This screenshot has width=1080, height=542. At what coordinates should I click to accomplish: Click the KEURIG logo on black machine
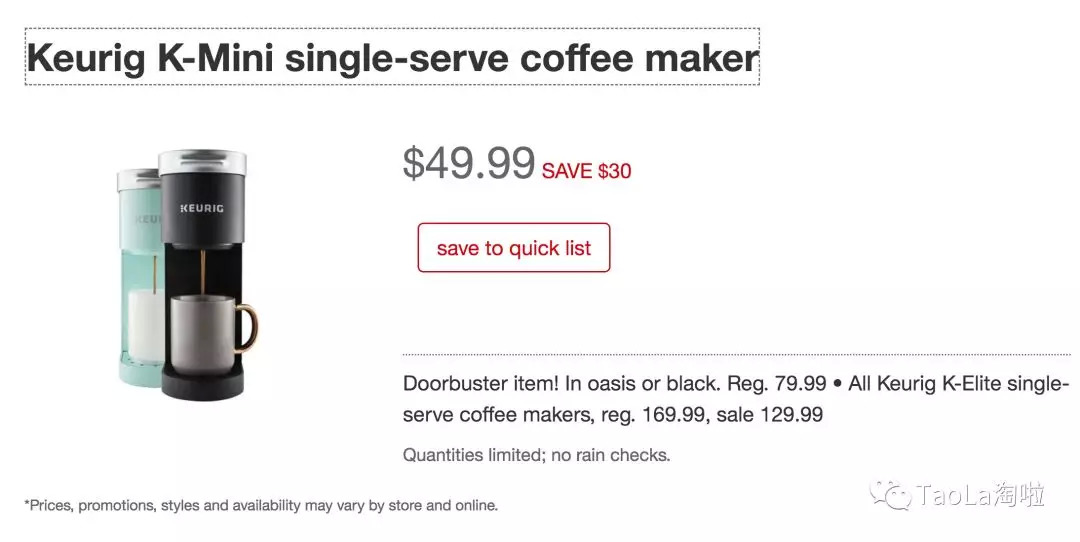coord(201,209)
